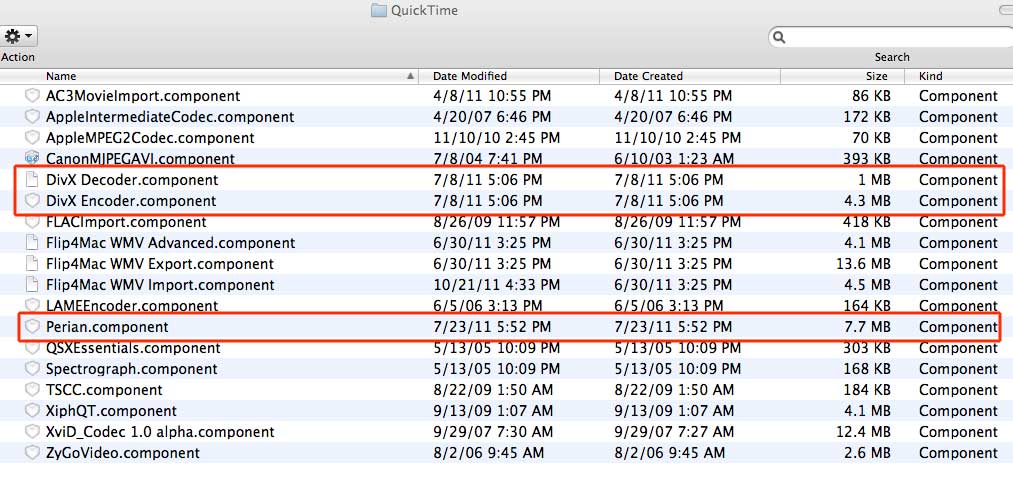Click the ZyGoVideo.component file name
This screenshot has width=1013, height=479.
pyautogui.click(x=123, y=453)
